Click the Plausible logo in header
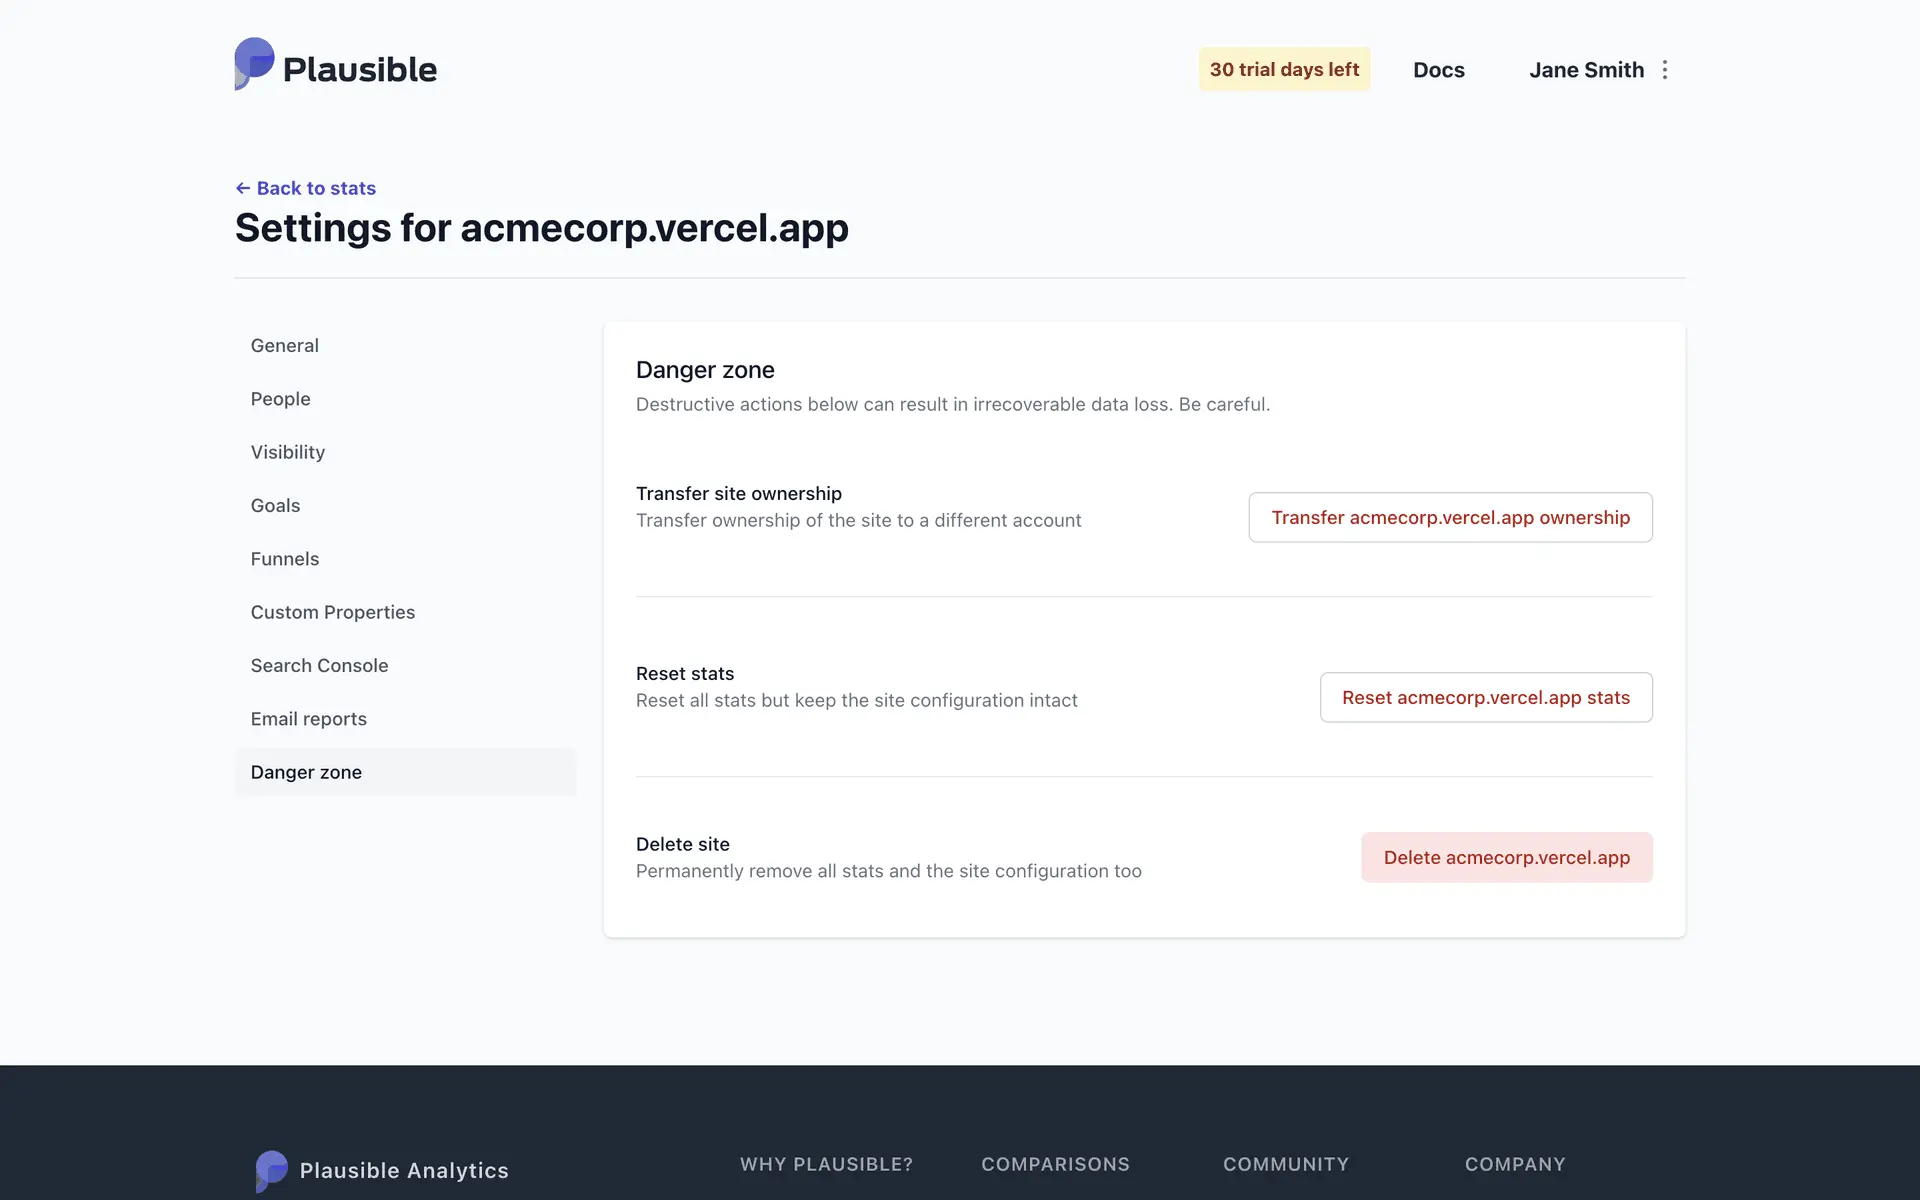The image size is (1920, 1200). (x=336, y=66)
